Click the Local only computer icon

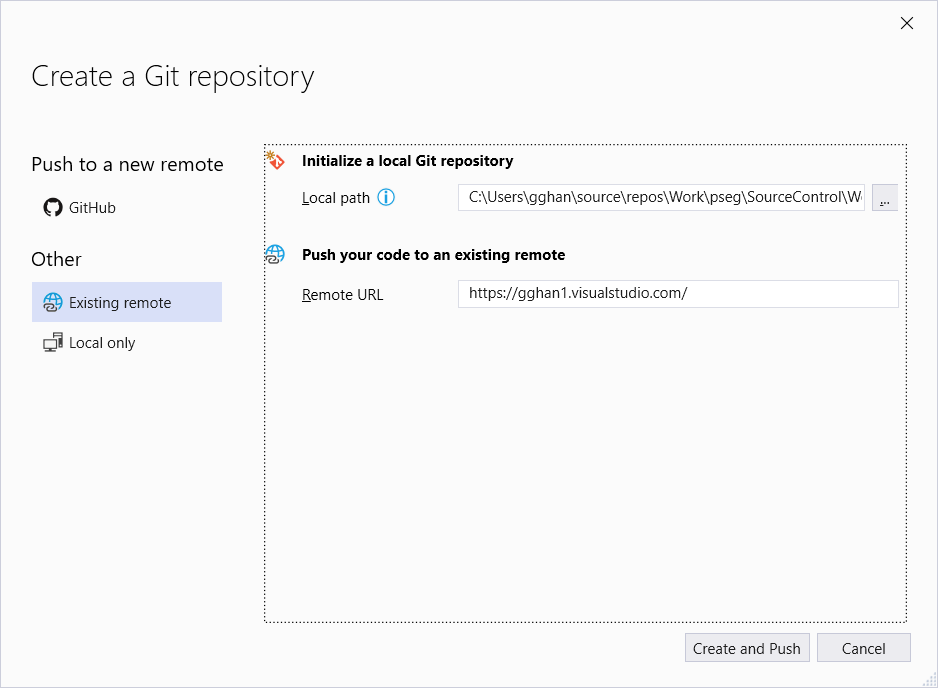click(53, 343)
